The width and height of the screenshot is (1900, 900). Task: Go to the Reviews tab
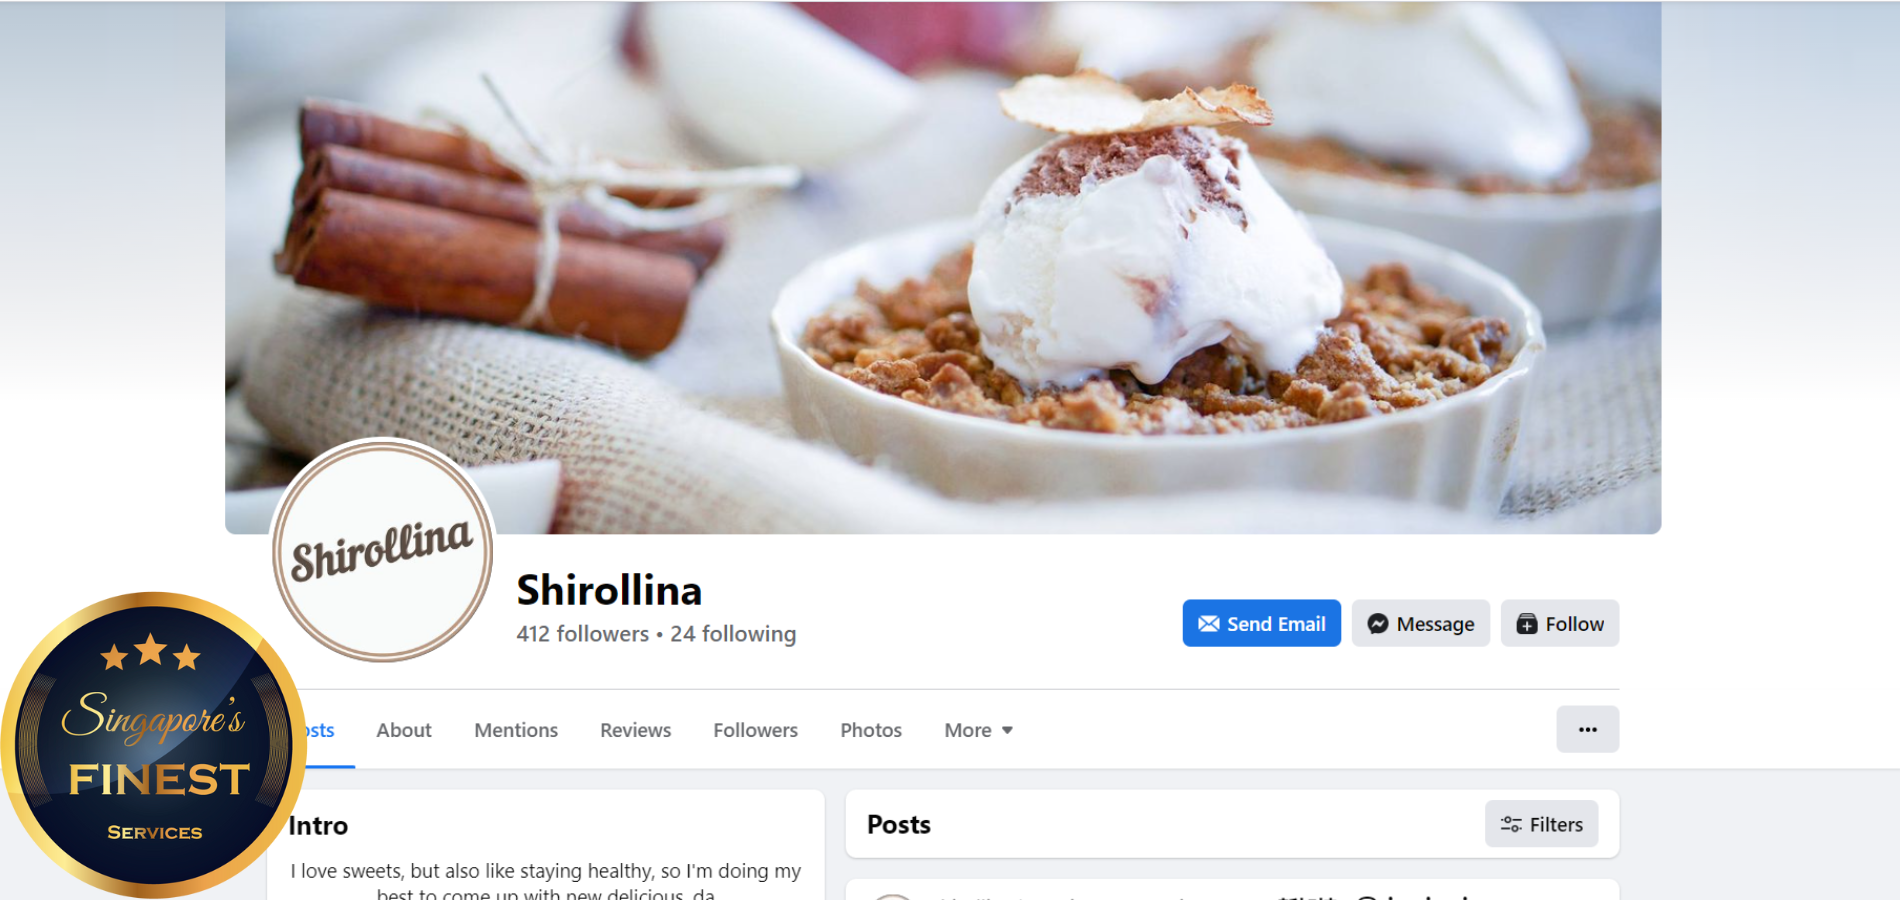pyautogui.click(x=635, y=730)
